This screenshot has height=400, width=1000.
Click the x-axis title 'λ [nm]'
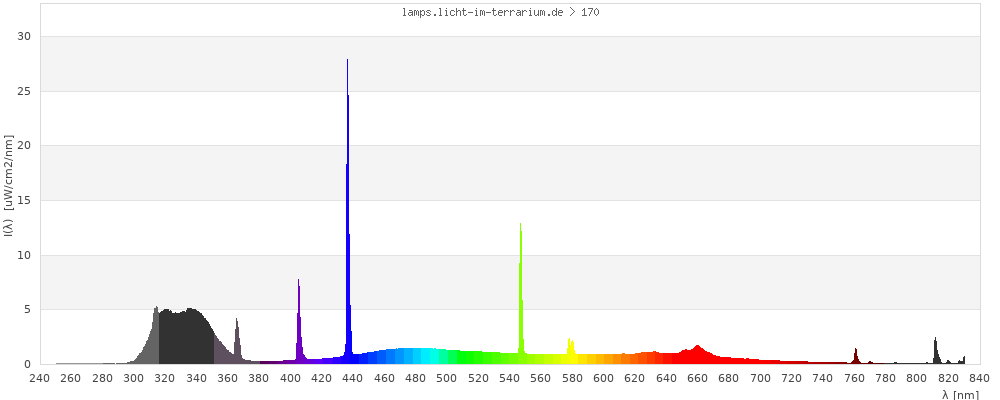[960, 395]
